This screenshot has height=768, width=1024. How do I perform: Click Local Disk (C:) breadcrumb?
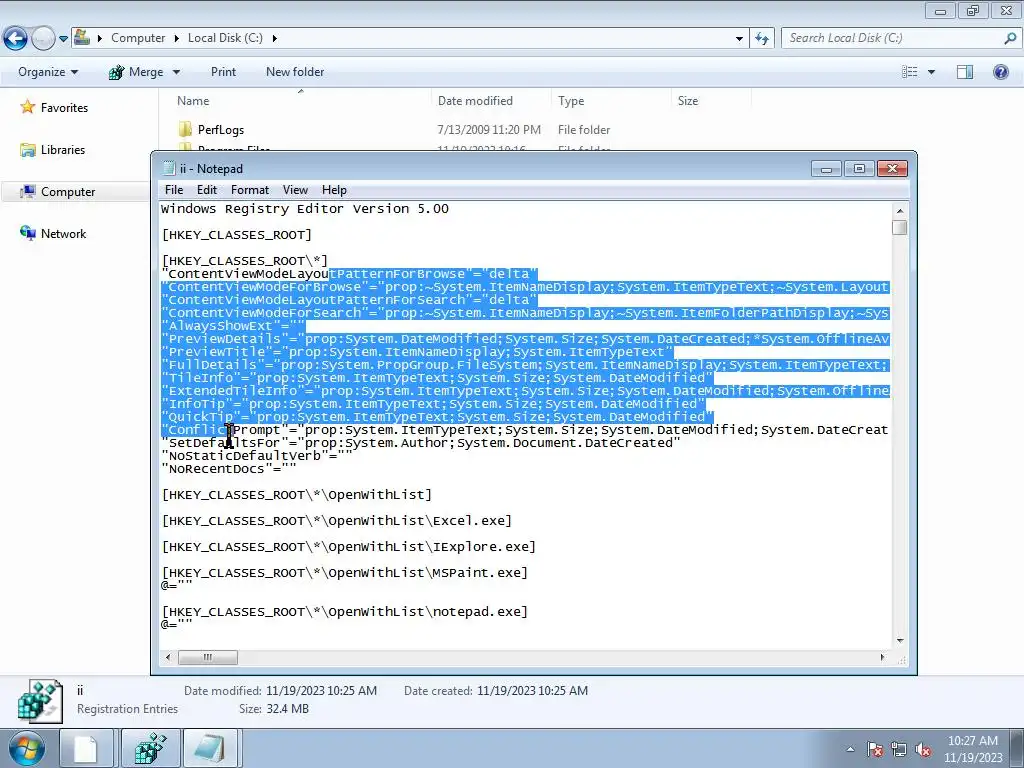pyautogui.click(x=225, y=38)
